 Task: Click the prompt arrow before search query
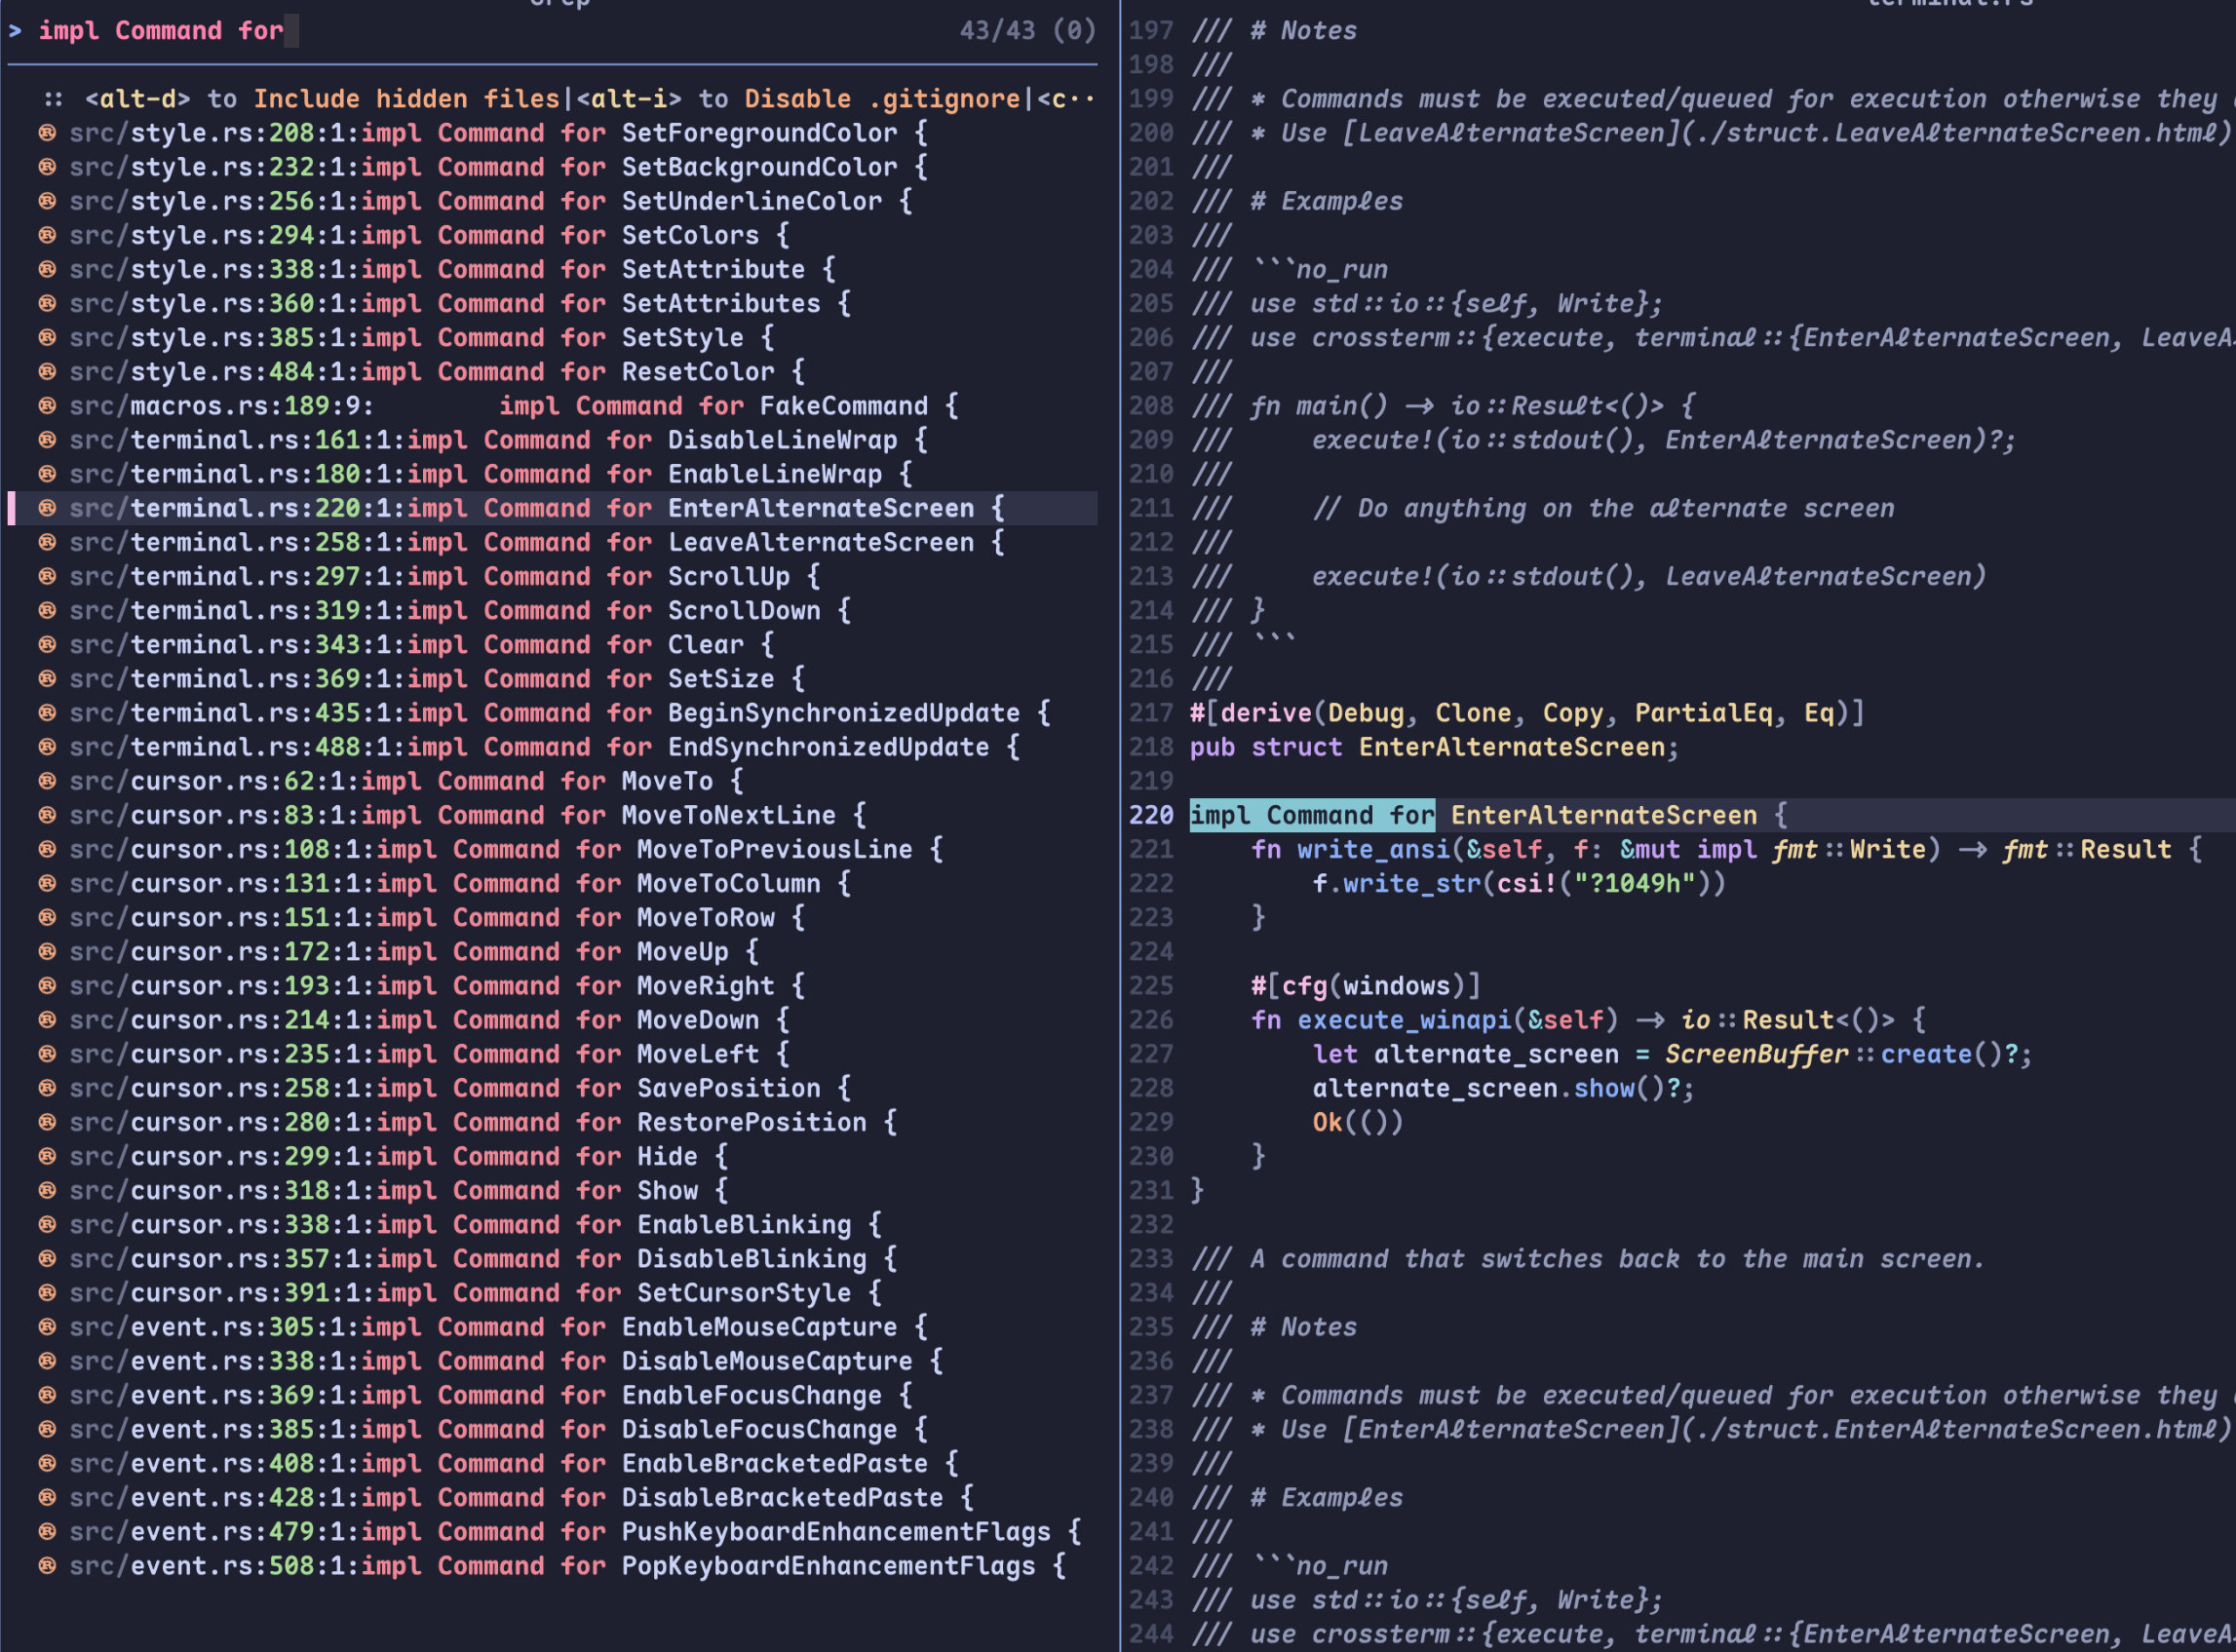coord(15,31)
